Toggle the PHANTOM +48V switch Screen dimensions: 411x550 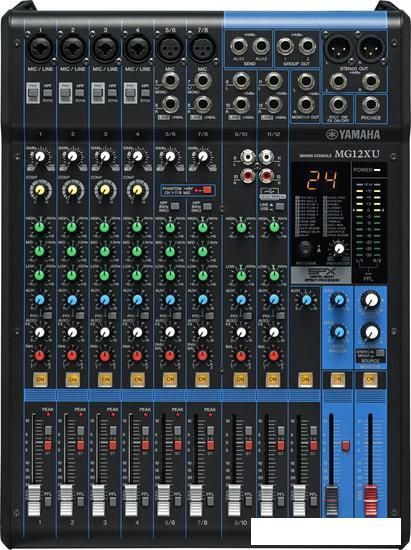pos(207,190)
